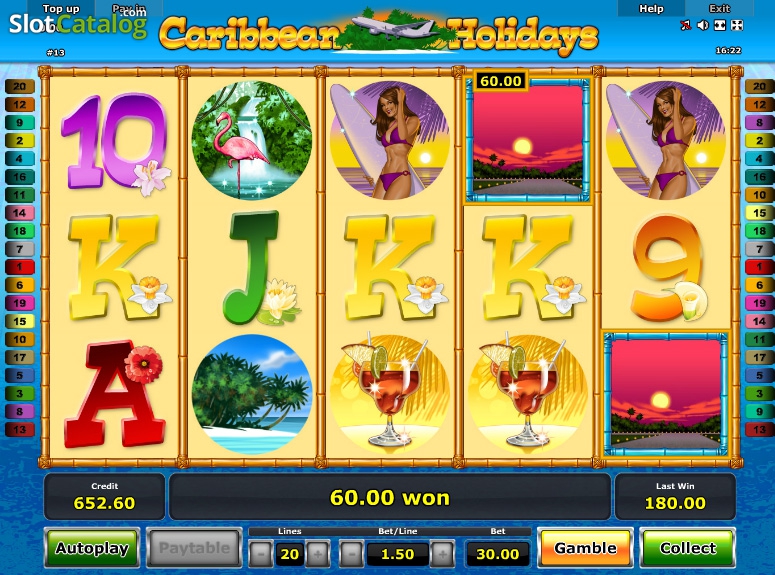The image size is (775, 575).
Task: Mute the sound with speaker icon
Action: (703, 25)
